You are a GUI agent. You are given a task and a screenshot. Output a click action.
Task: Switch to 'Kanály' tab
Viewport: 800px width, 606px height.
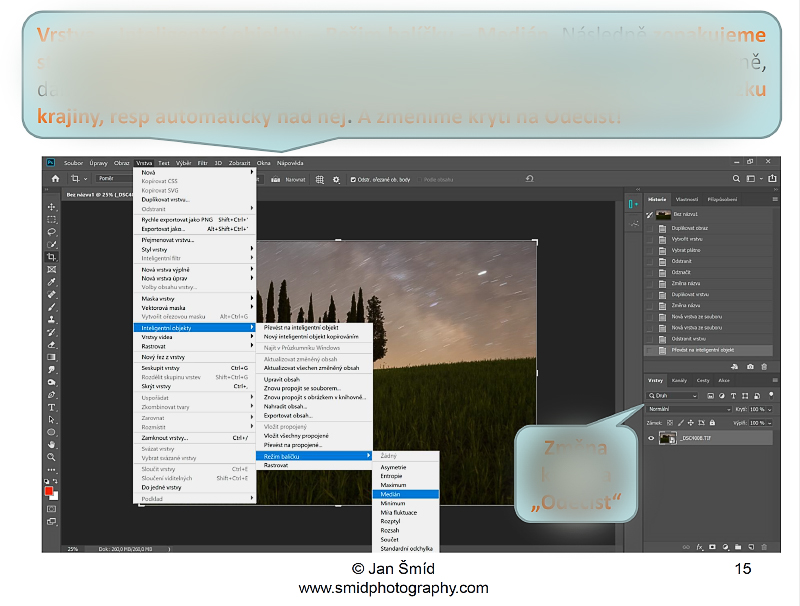679,381
